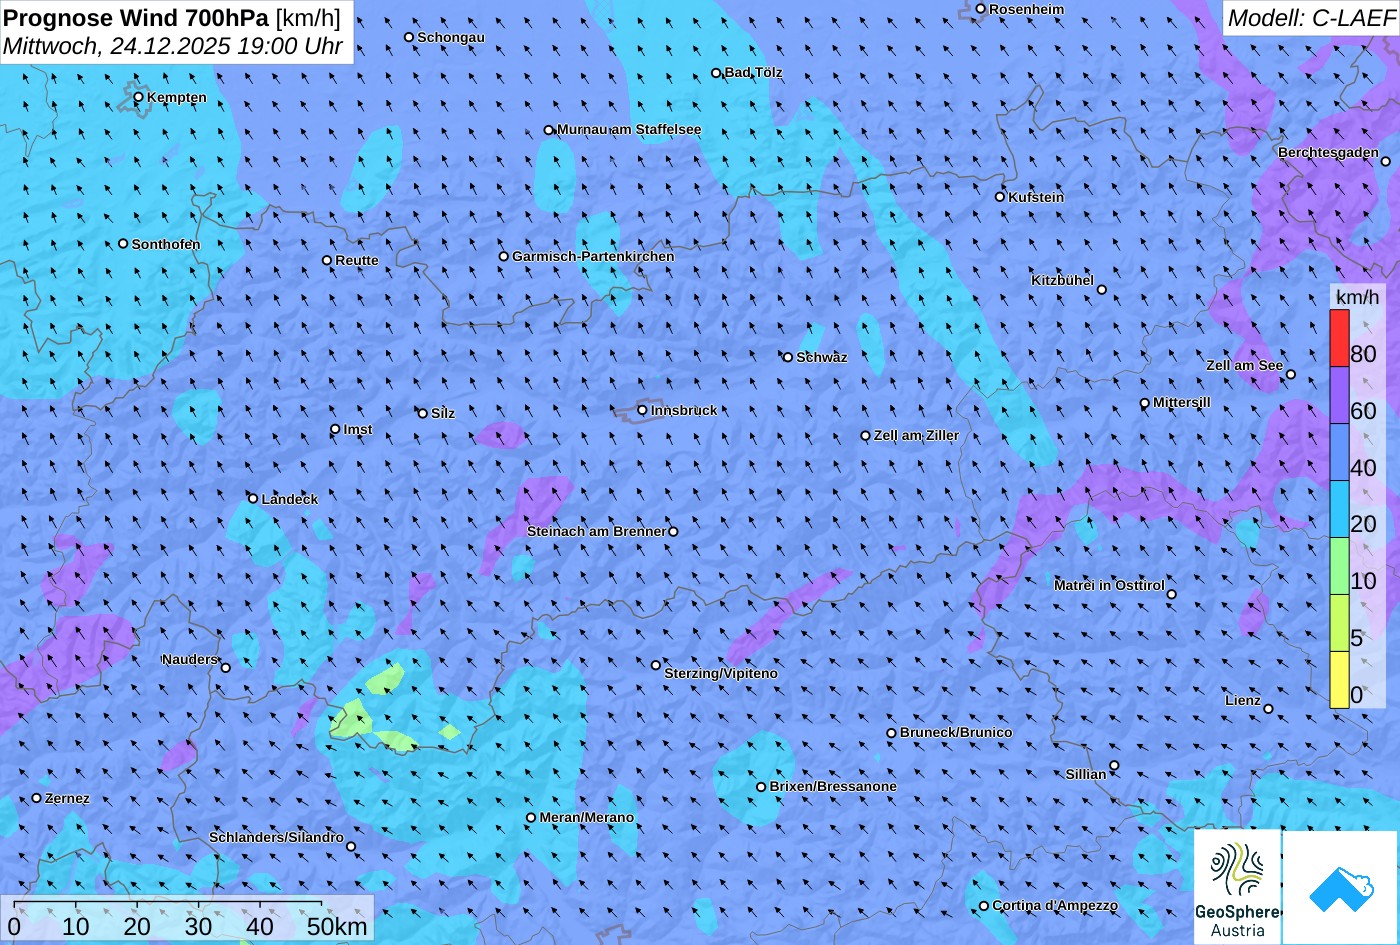
Task: Click the 'Matrei in Osttirol' label
Action: tap(1109, 585)
